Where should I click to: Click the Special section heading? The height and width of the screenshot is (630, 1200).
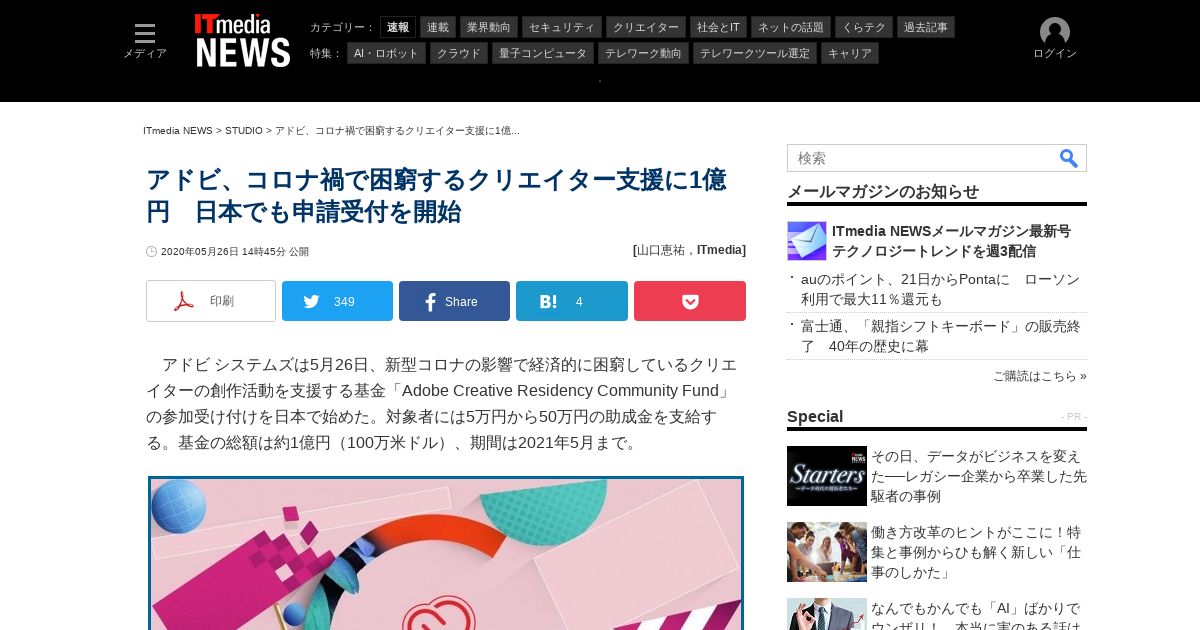coord(815,417)
